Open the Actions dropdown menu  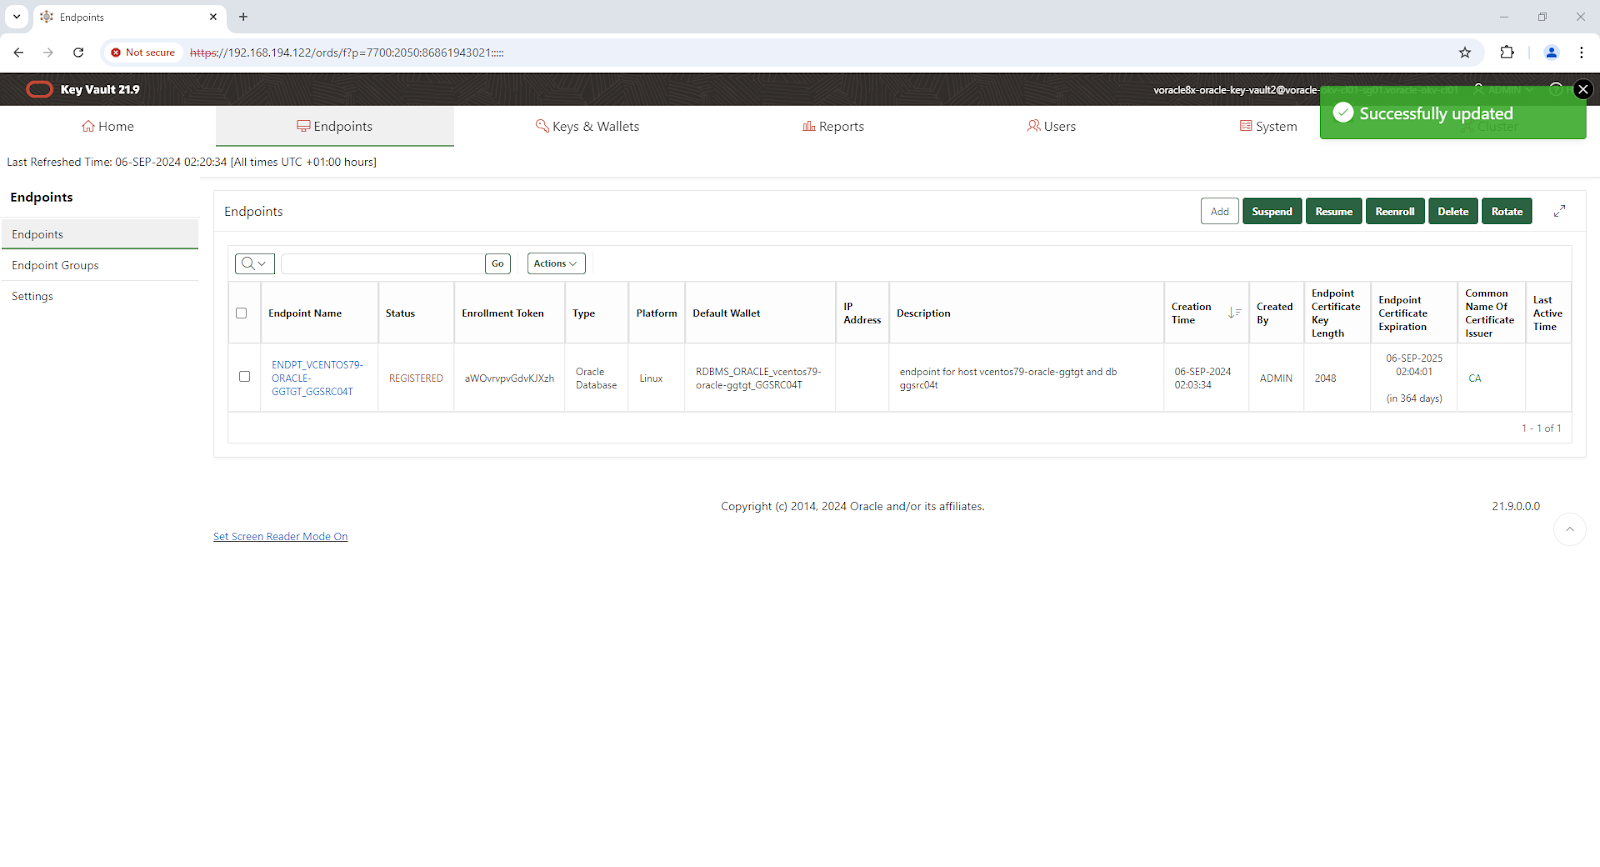pos(556,263)
